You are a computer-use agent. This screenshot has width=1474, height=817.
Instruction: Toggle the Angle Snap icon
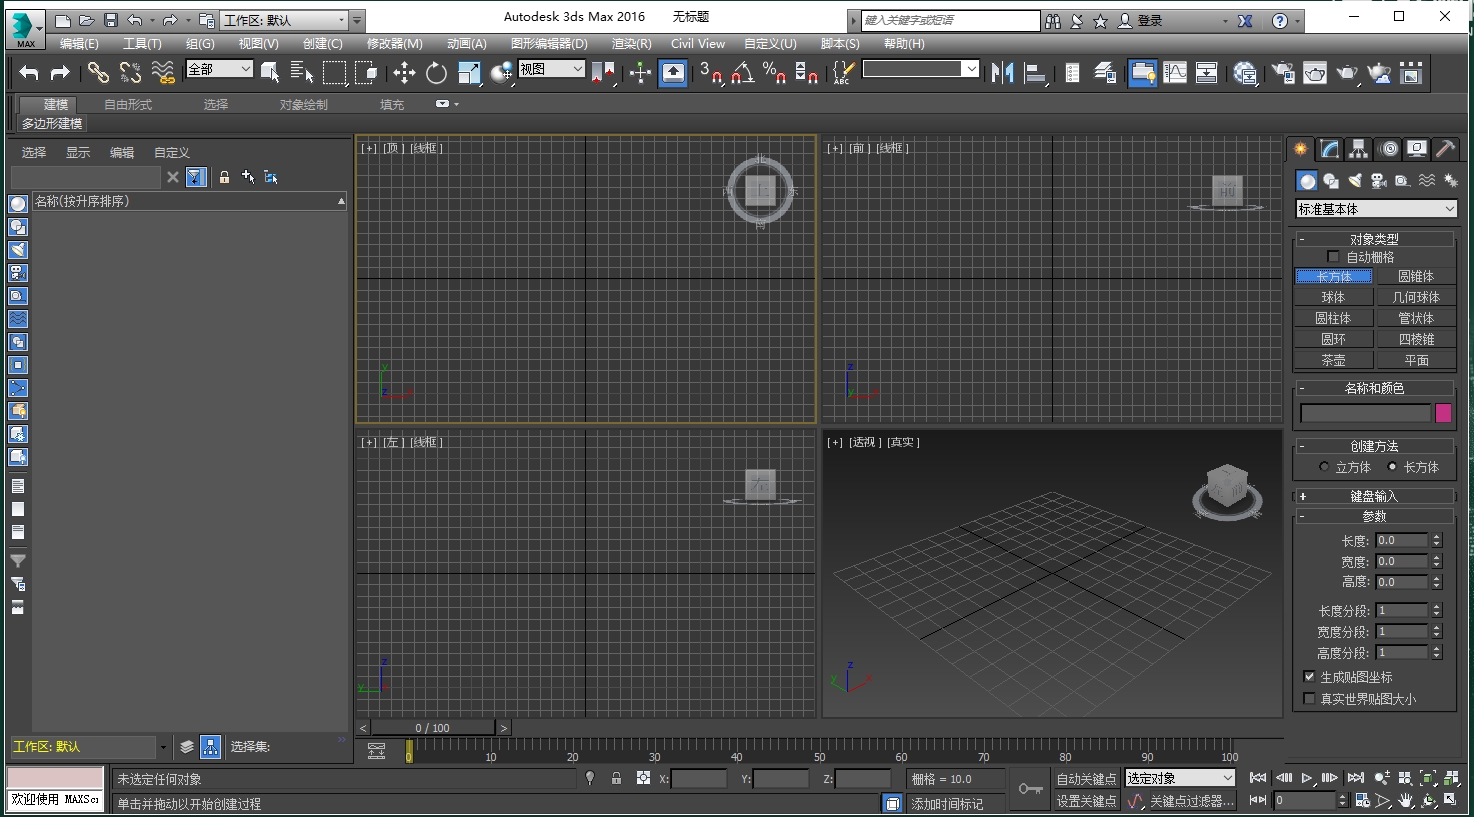[741, 72]
